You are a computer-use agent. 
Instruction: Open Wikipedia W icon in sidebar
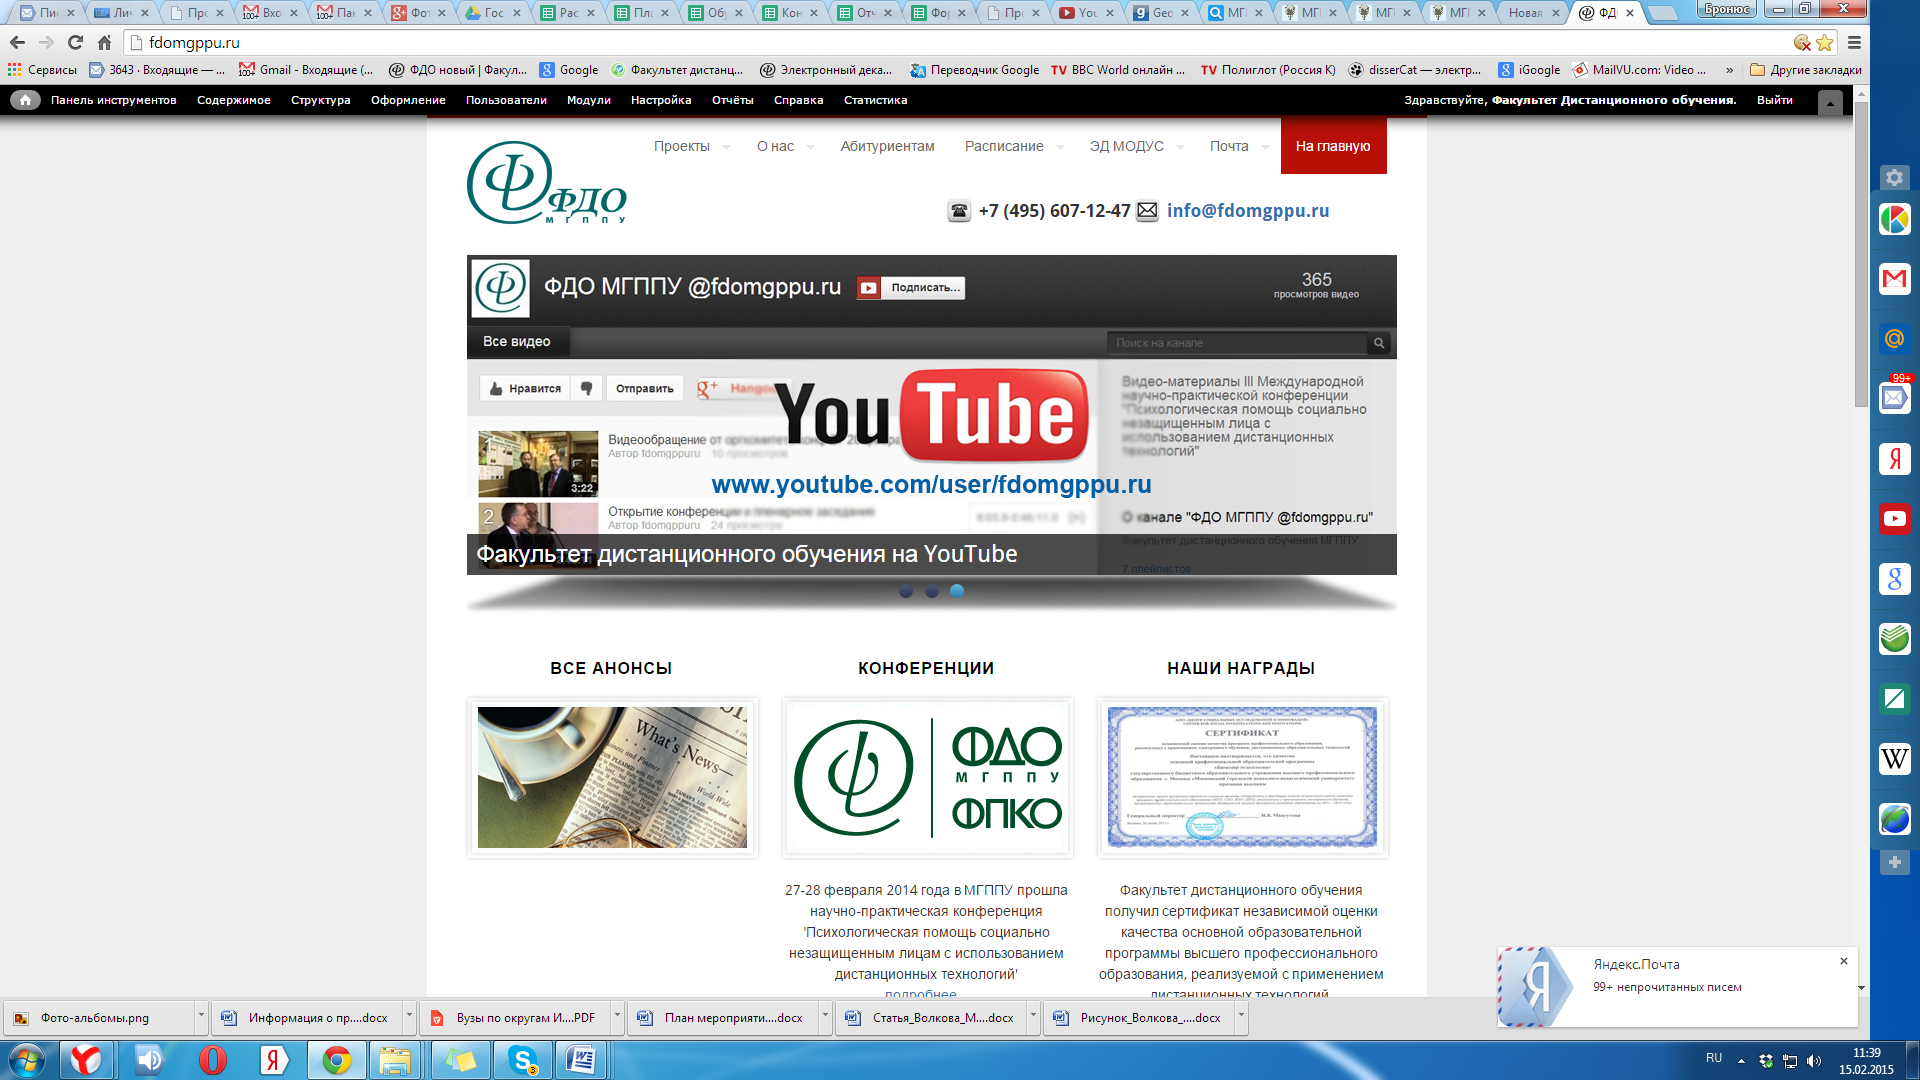[x=1894, y=759]
